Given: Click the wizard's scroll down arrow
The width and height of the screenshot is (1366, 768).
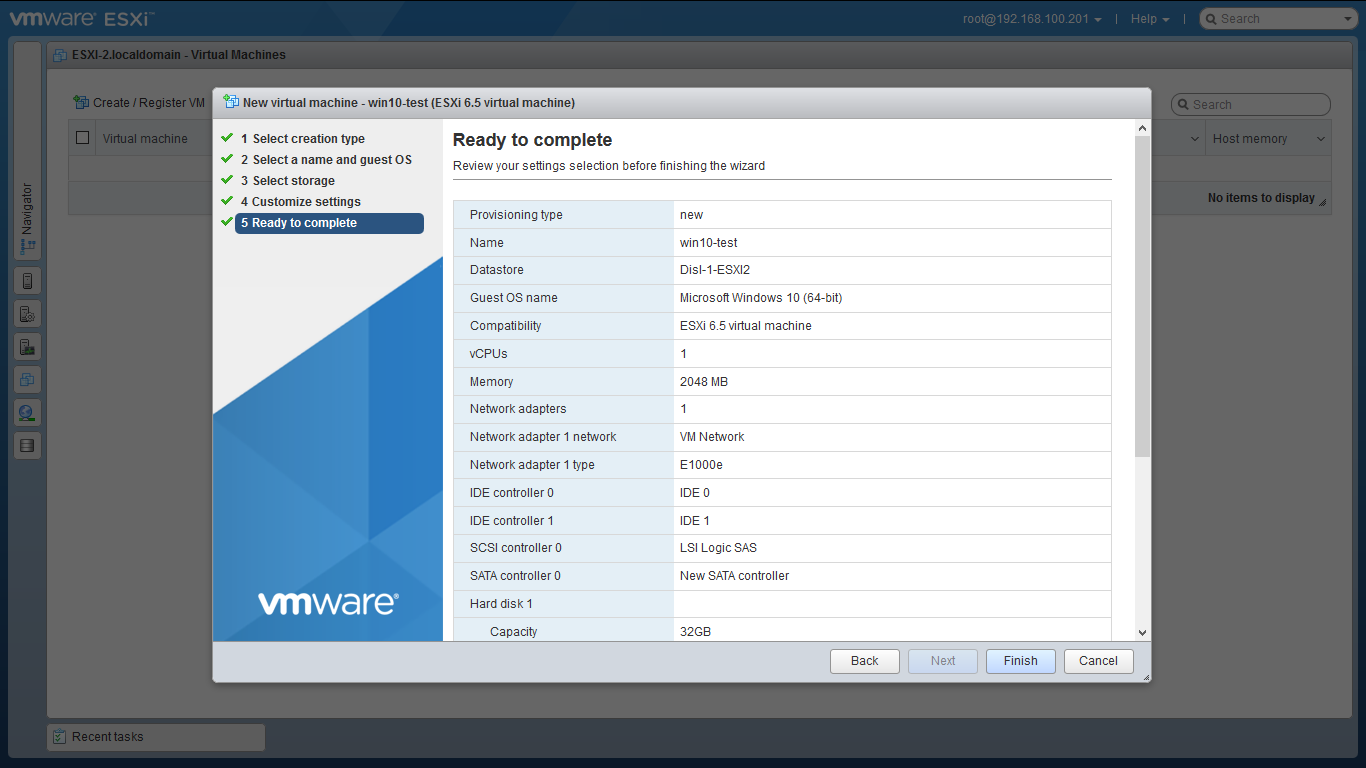Looking at the screenshot, I should click(1142, 632).
